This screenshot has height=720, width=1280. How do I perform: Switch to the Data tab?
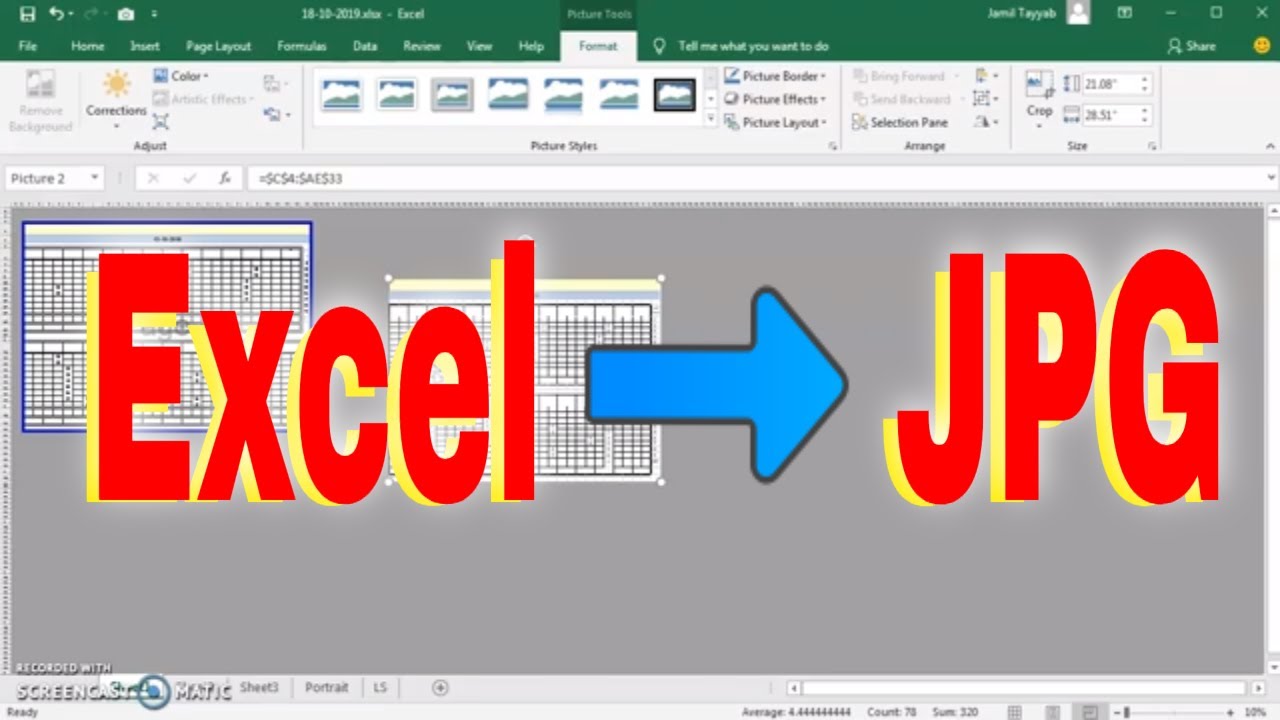[x=365, y=46]
